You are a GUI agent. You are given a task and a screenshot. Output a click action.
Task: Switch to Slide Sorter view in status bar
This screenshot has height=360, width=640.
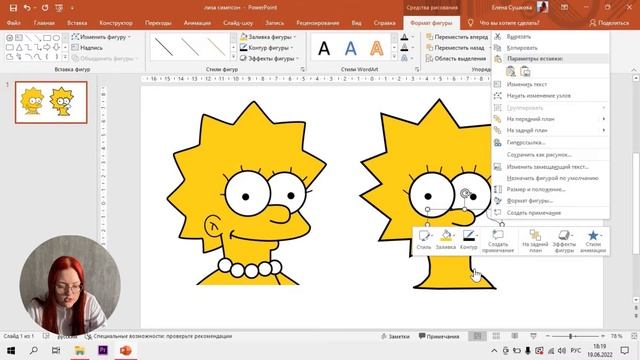496,336
